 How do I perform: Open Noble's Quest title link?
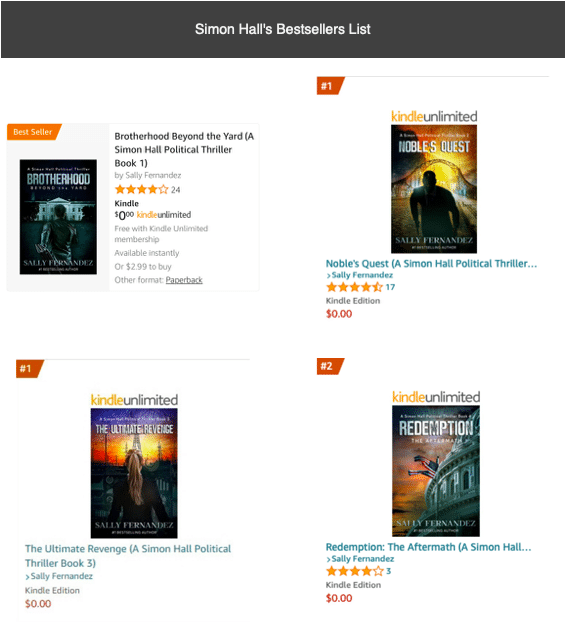pos(431,264)
